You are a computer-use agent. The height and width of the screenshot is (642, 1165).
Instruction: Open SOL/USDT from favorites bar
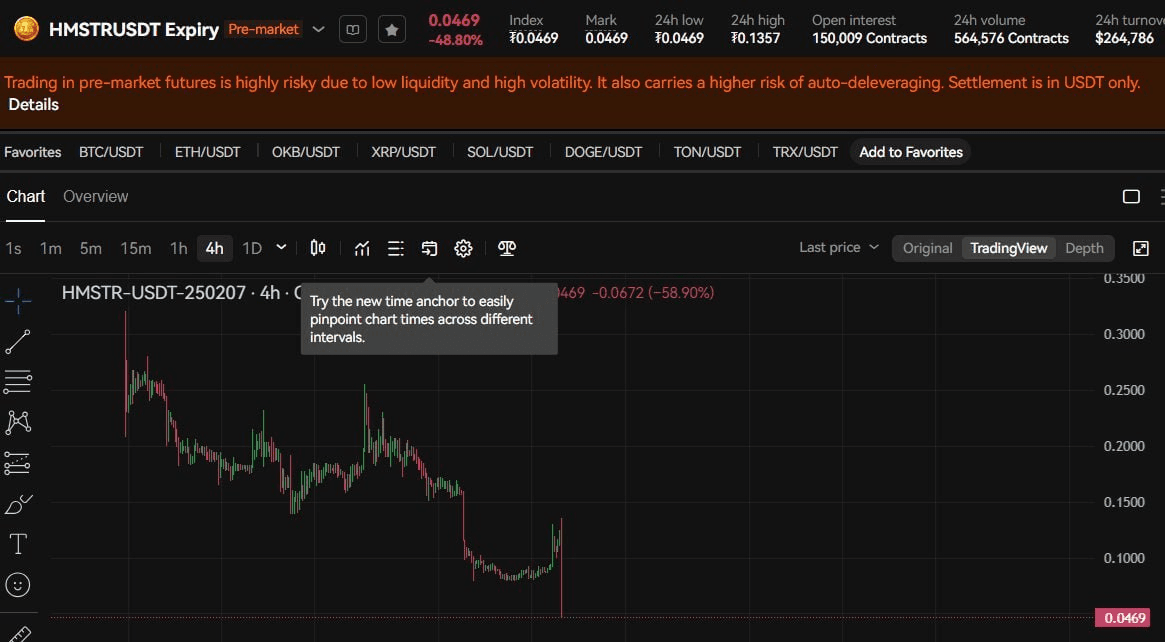500,152
